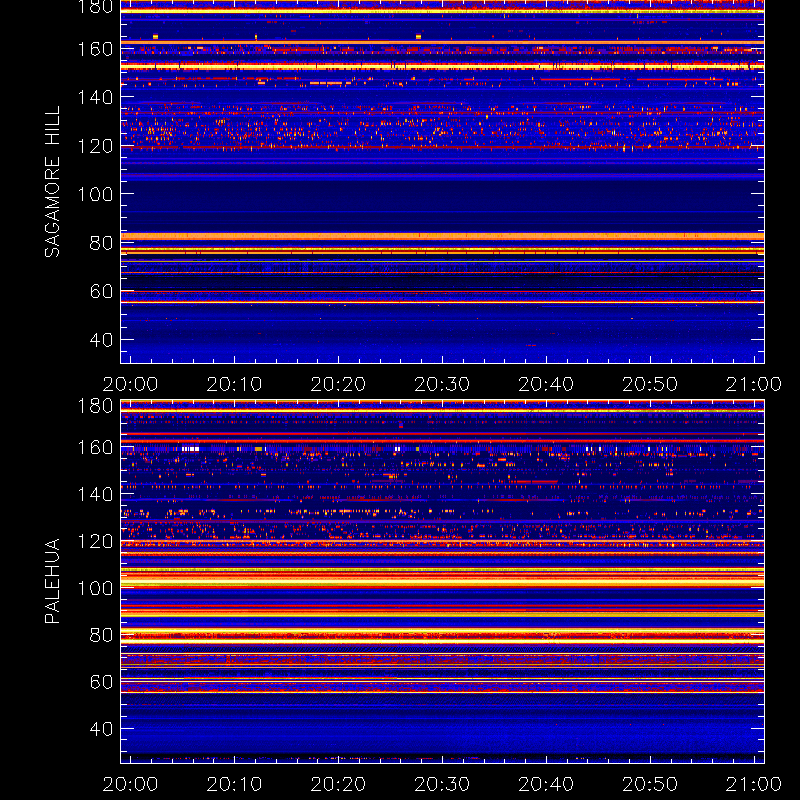Click 40 tick on Sagamore Hill axis

[x=101, y=340]
